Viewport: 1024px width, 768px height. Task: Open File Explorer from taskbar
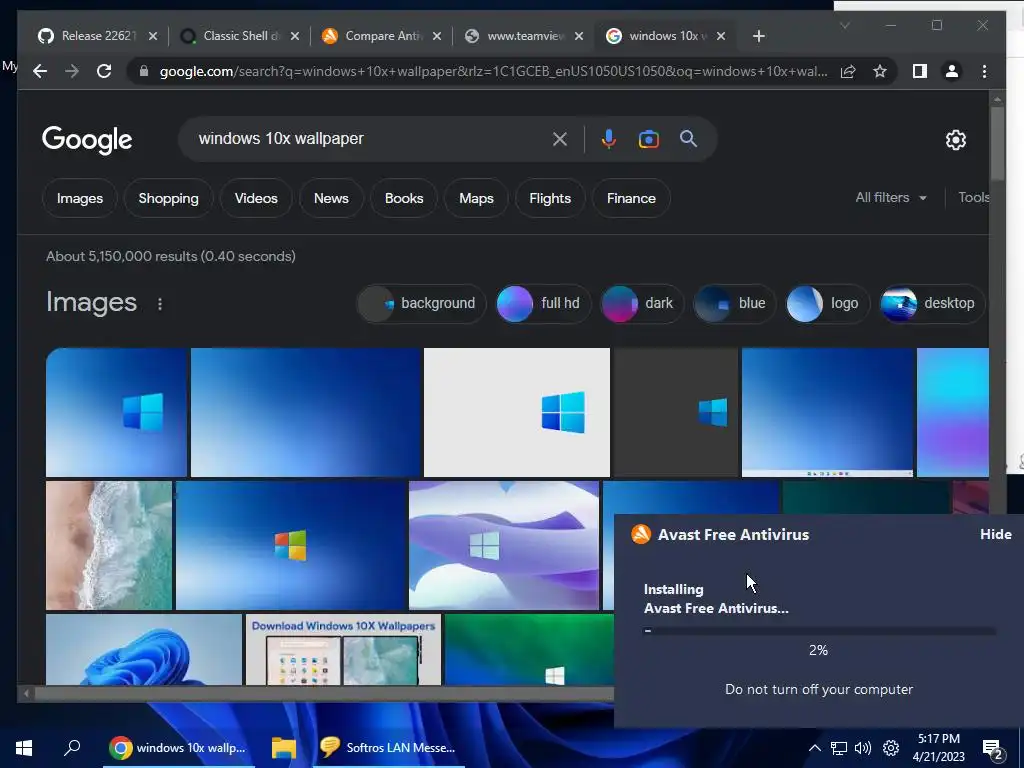(x=284, y=748)
